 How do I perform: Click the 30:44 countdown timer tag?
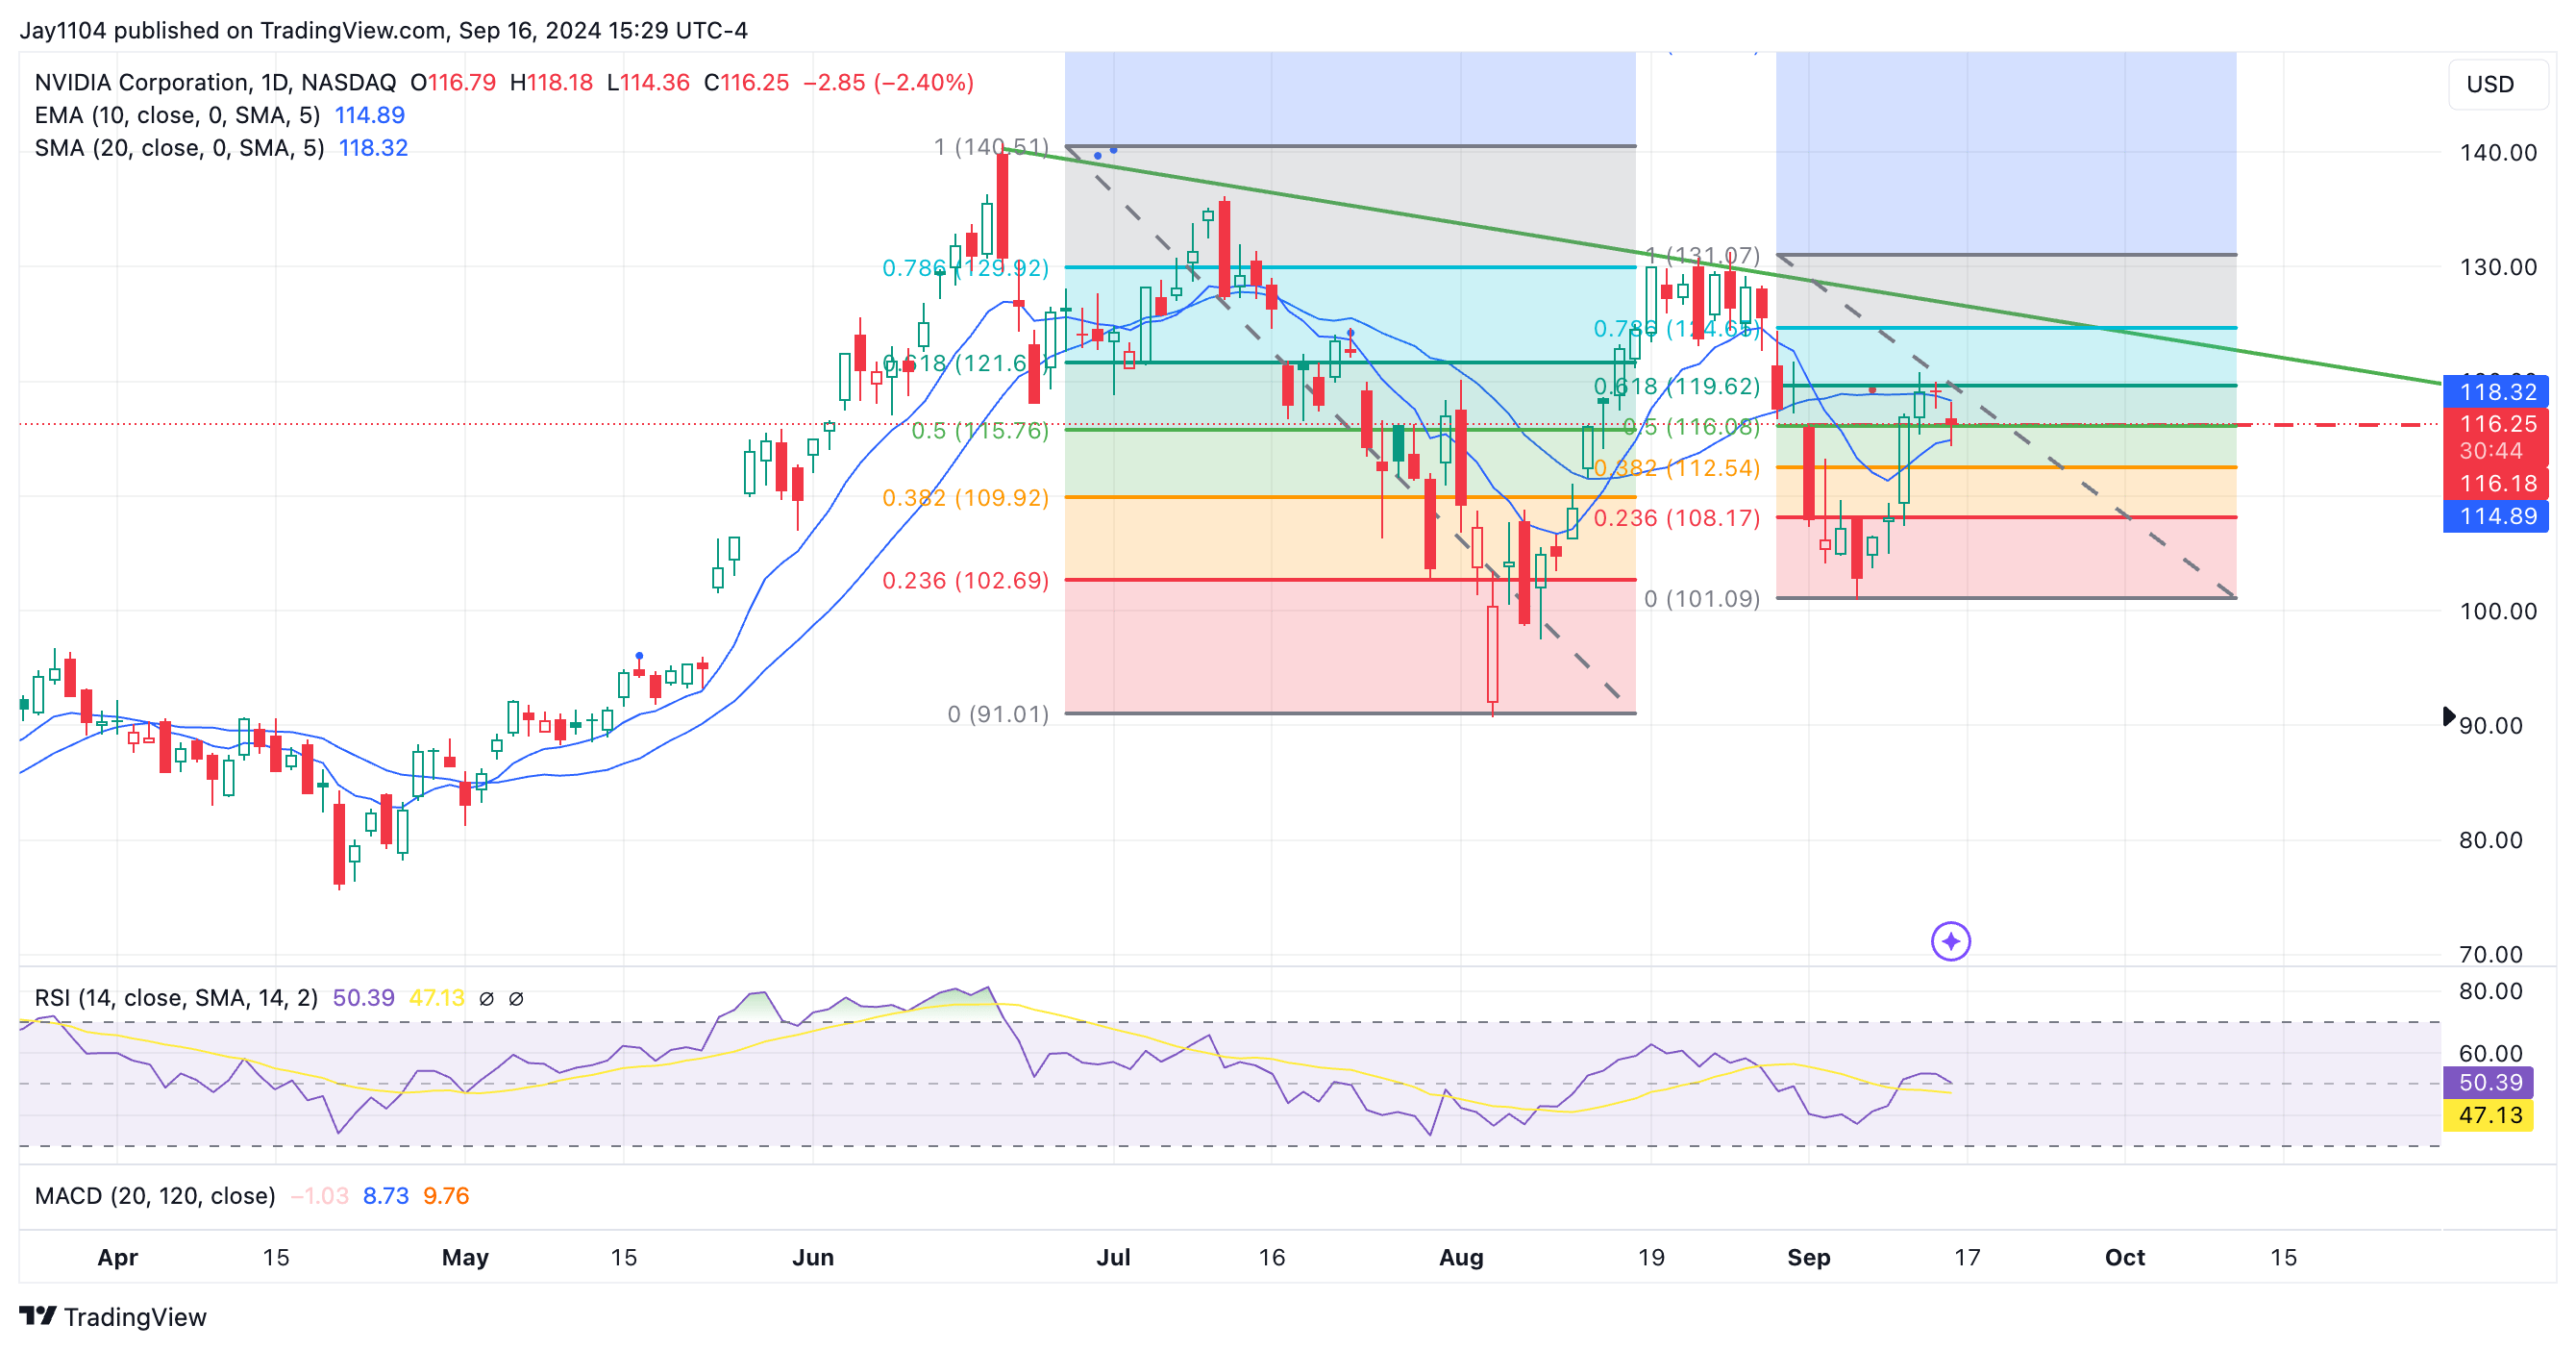coord(2490,451)
